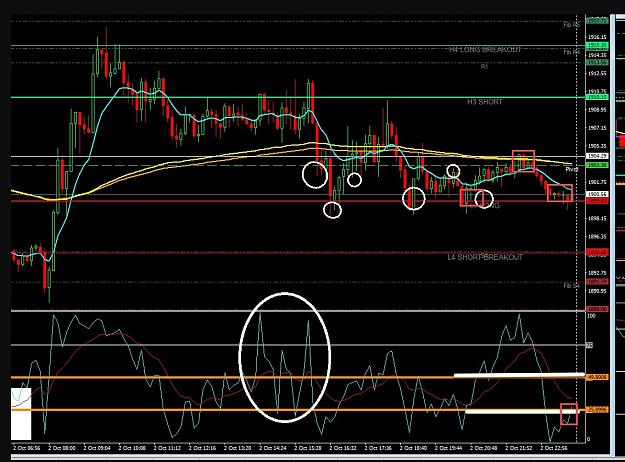Click the 2 Oct 13:20 time label
Screen dimensions: 625x462
(238, 448)
